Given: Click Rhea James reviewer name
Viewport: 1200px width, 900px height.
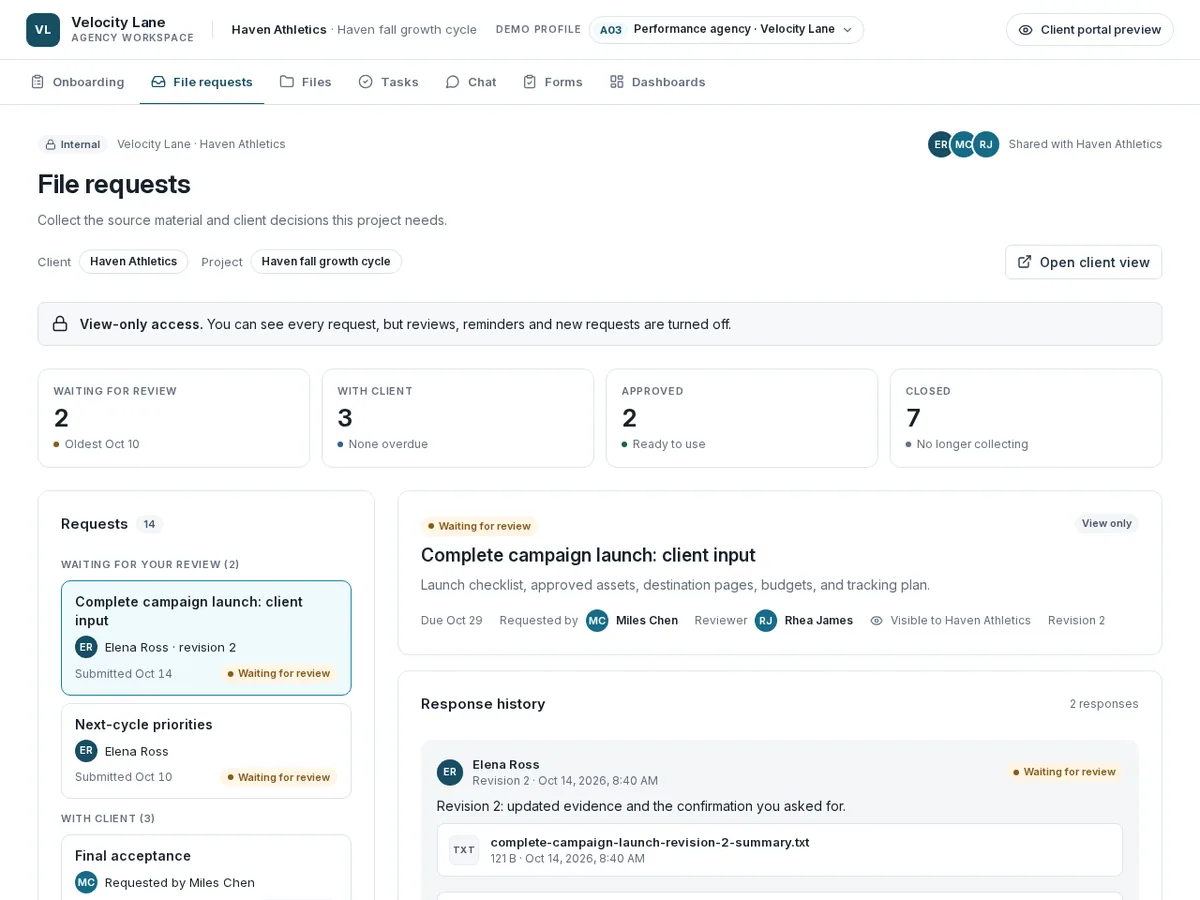Looking at the screenshot, I should [x=819, y=620].
